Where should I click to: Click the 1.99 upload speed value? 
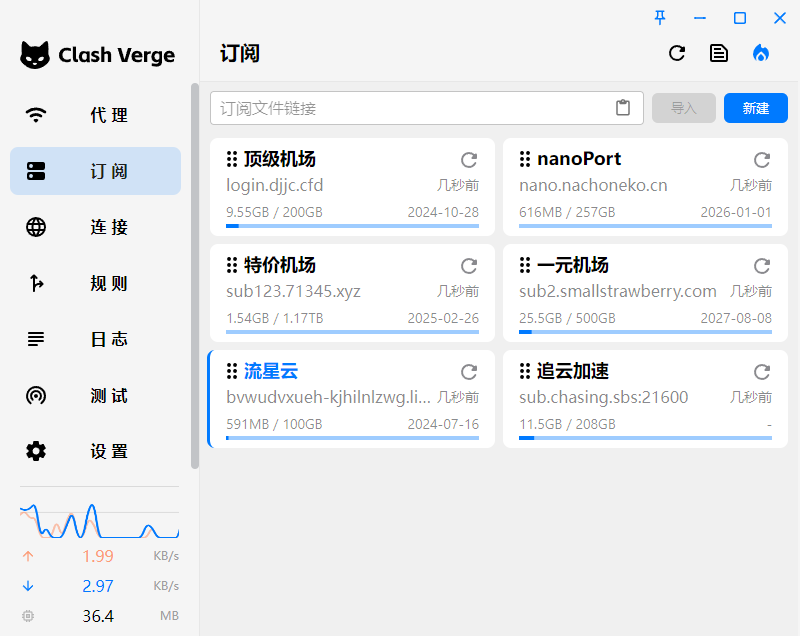pos(98,556)
